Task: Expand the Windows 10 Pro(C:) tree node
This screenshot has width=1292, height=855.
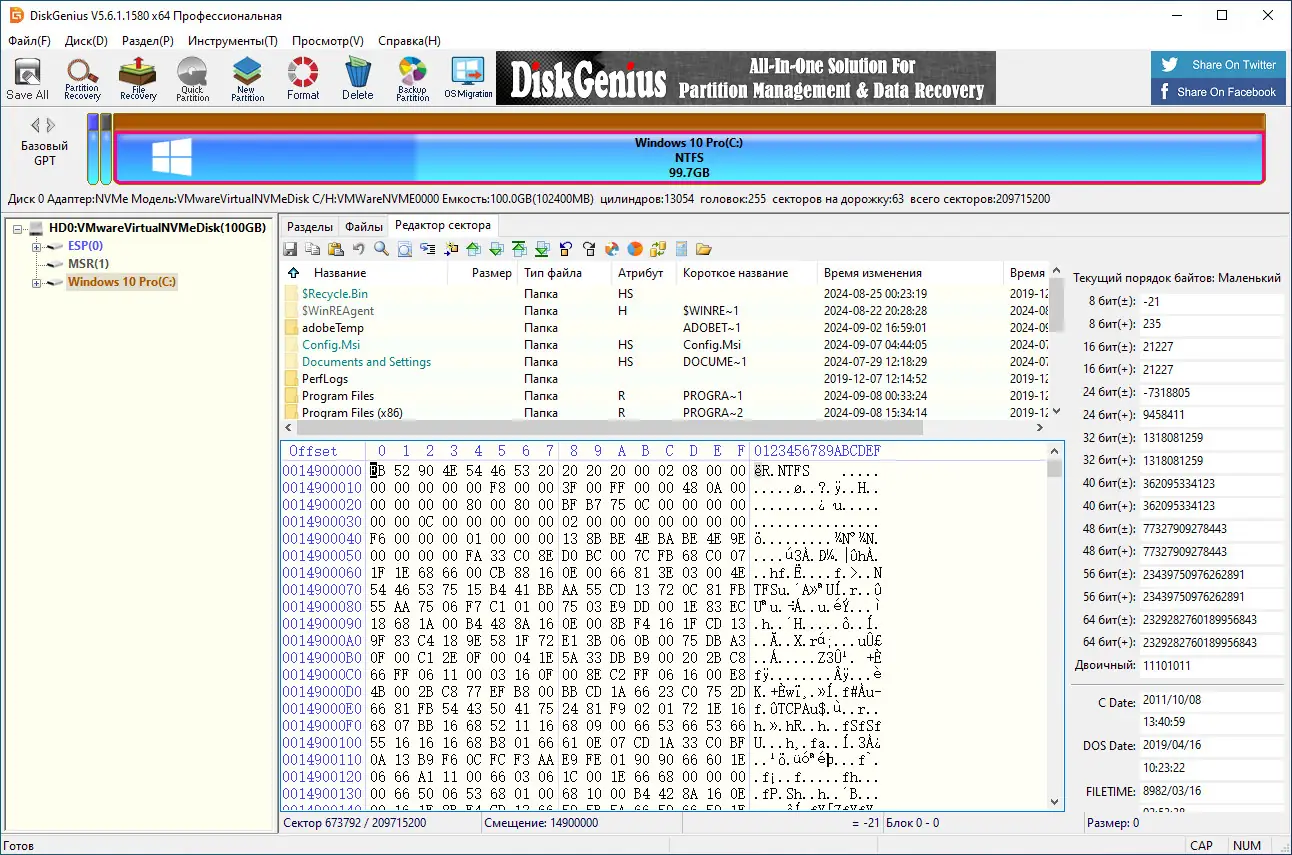Action: click(36, 282)
